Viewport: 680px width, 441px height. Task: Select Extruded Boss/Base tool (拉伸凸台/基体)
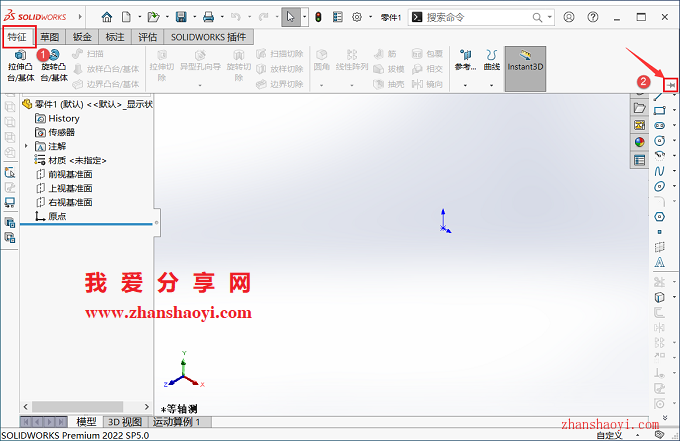21,66
